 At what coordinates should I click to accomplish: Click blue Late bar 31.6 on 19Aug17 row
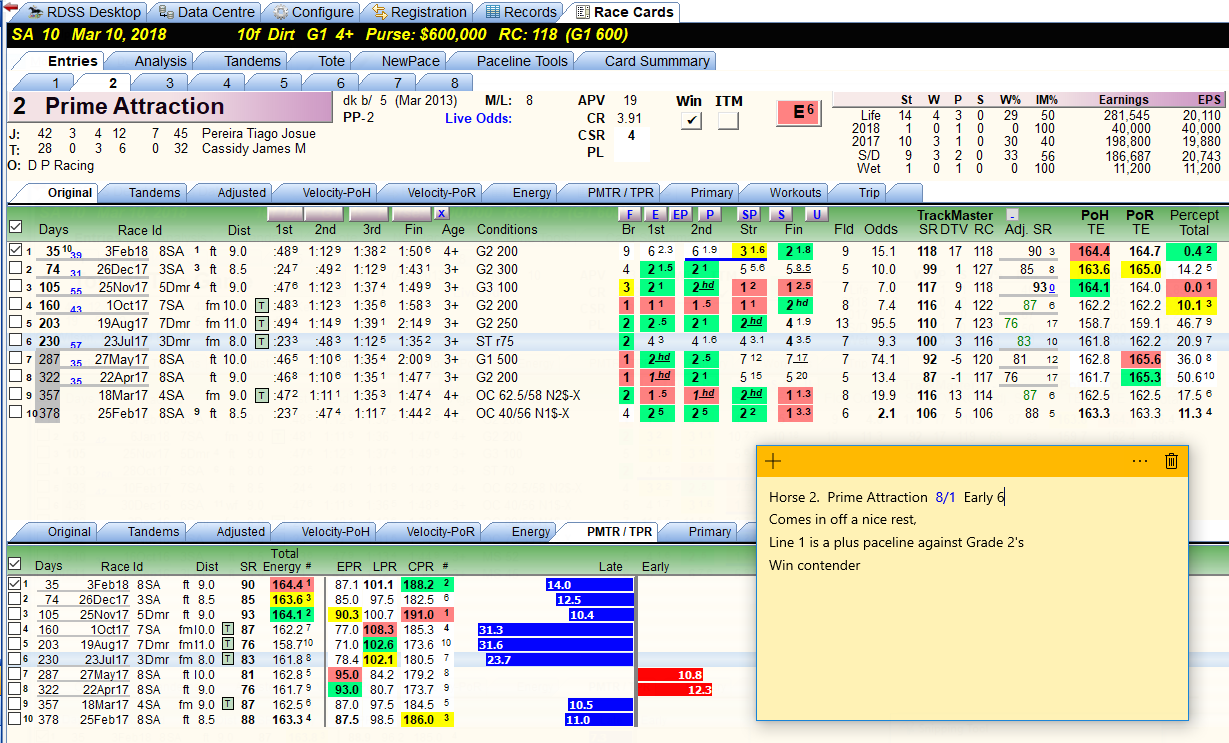(x=555, y=645)
